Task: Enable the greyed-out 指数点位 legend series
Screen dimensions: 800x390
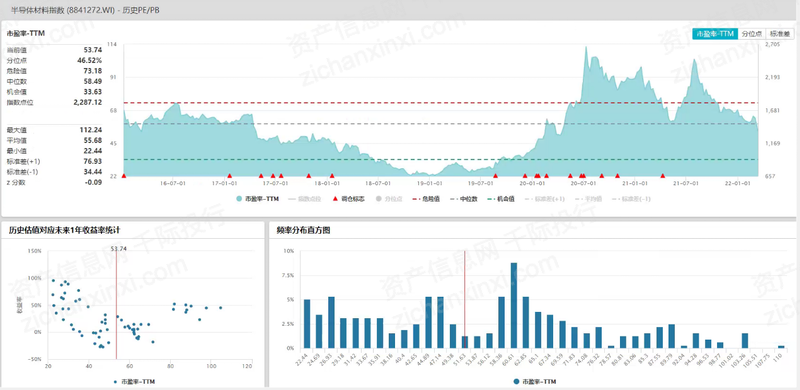Action: click(x=305, y=199)
